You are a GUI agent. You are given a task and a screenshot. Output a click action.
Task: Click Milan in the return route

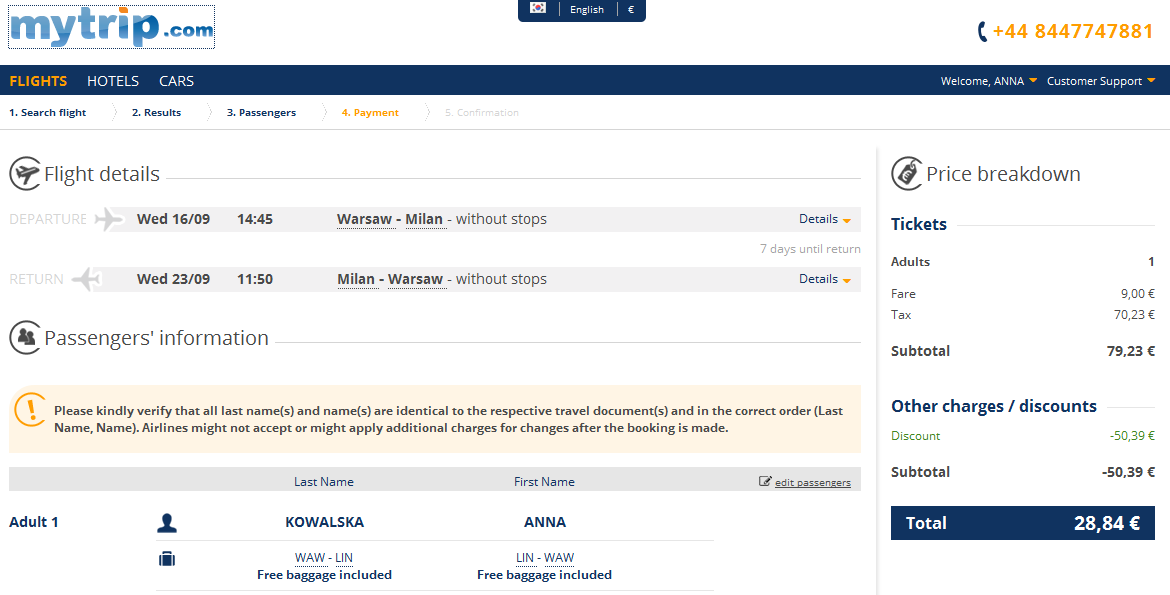356,279
